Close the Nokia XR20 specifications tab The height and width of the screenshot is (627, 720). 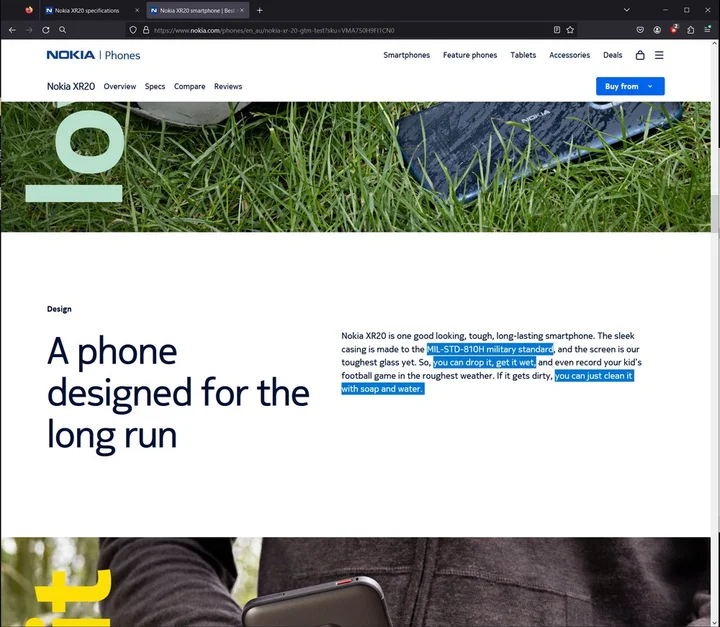pyautogui.click(x=137, y=10)
